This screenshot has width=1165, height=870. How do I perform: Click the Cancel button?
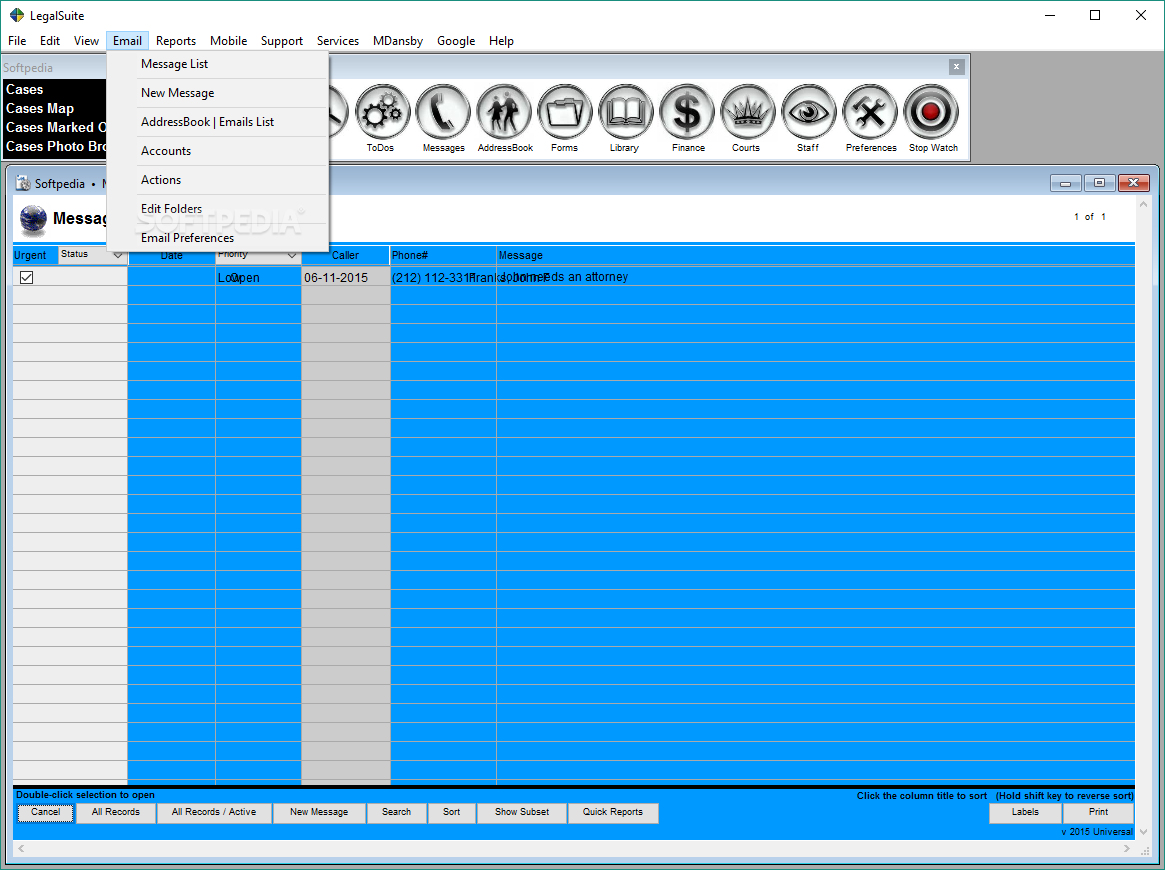pos(45,813)
